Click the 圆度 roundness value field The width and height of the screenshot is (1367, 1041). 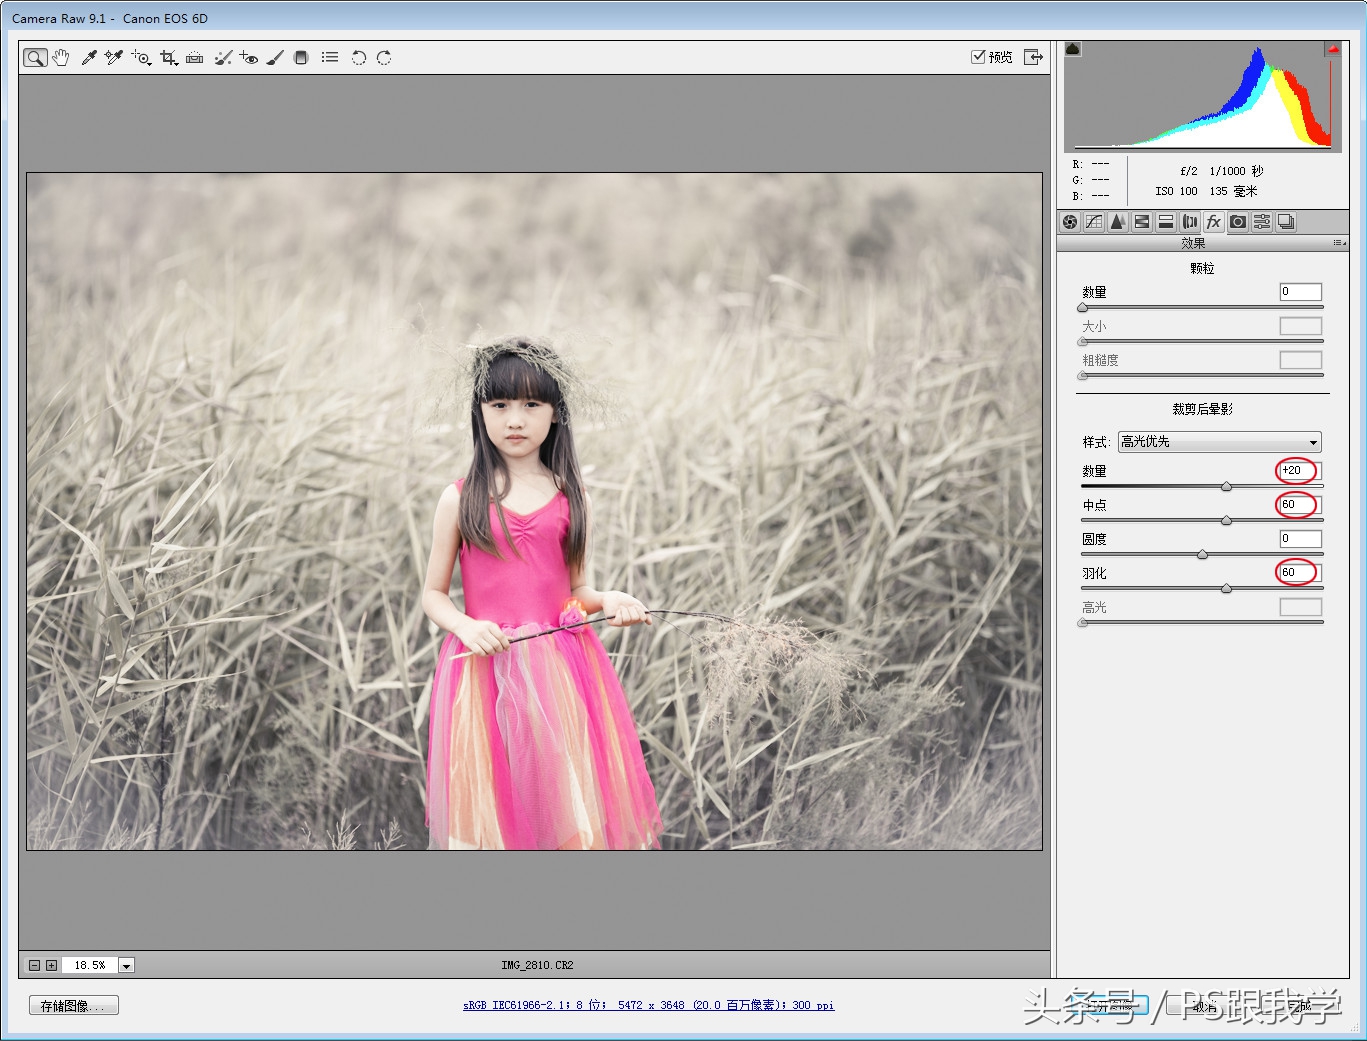click(1300, 539)
